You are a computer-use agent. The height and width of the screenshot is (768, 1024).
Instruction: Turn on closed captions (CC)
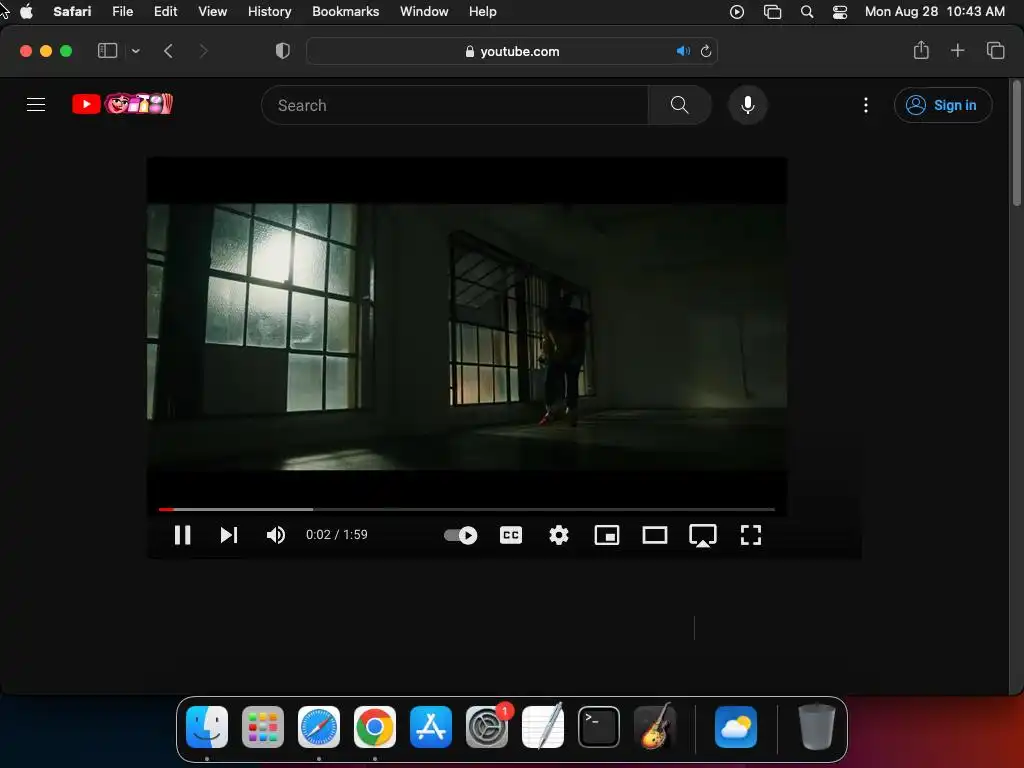511,535
